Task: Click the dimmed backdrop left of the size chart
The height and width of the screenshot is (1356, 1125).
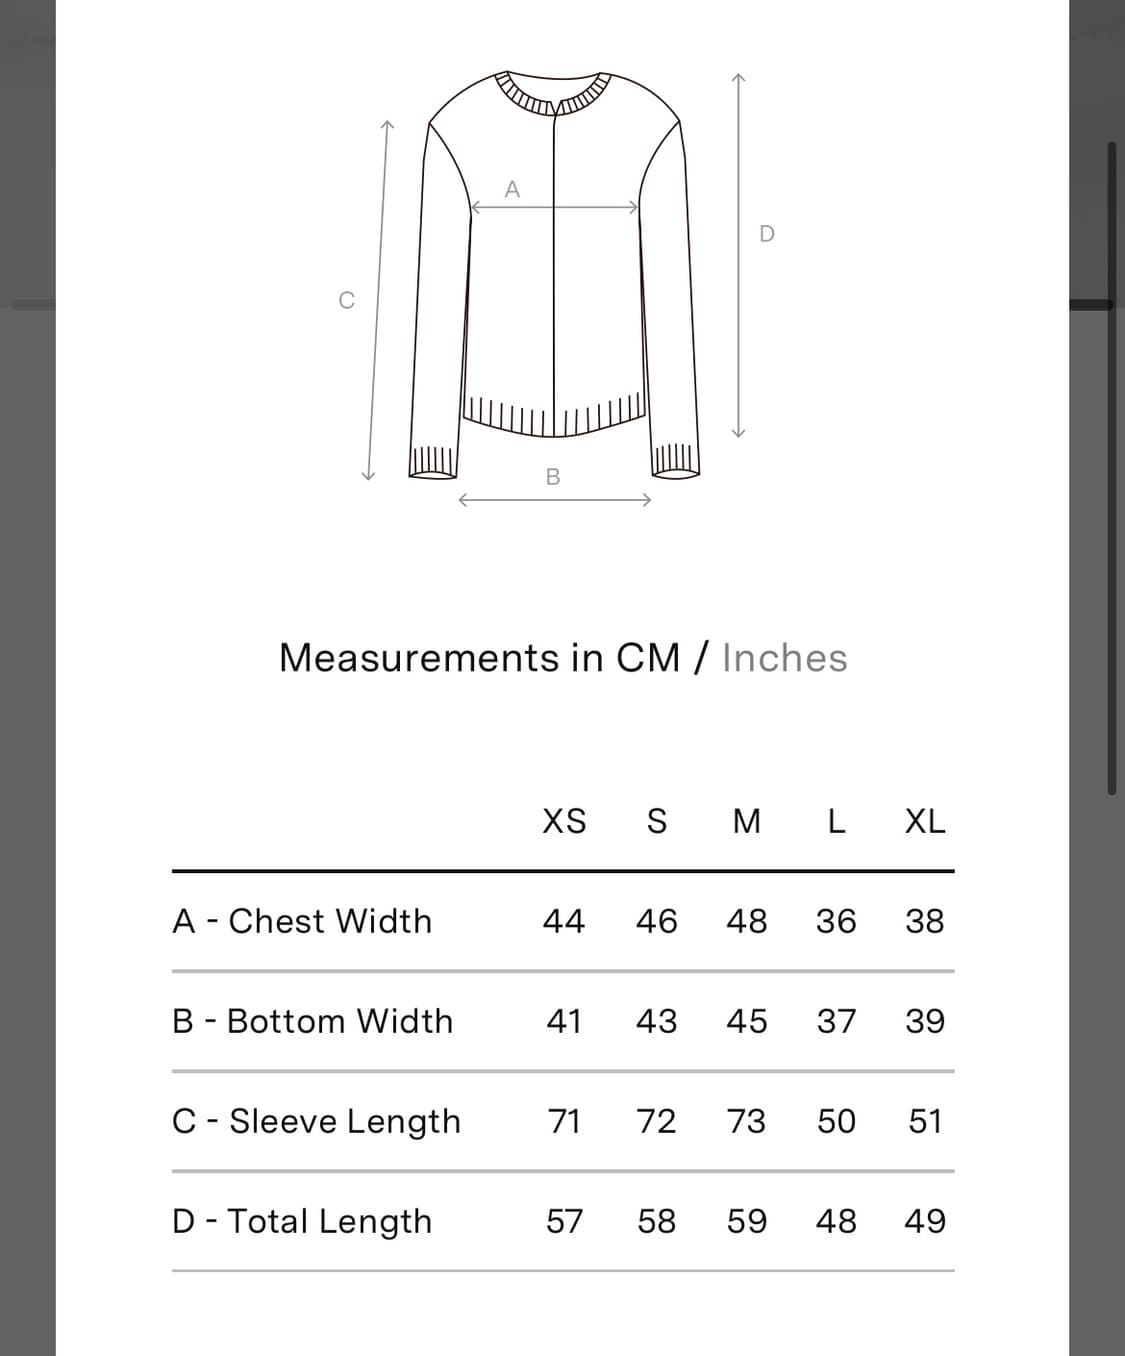Action: coord(27,700)
